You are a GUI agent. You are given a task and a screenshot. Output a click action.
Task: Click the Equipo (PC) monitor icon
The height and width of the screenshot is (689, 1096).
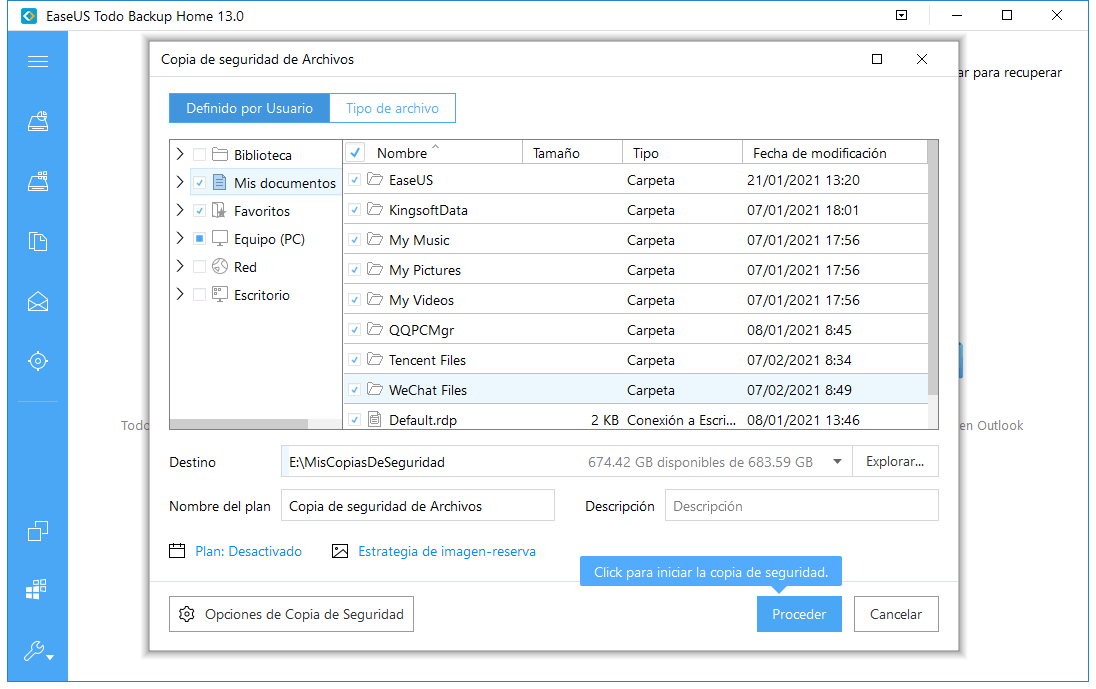pyautogui.click(x=220, y=238)
